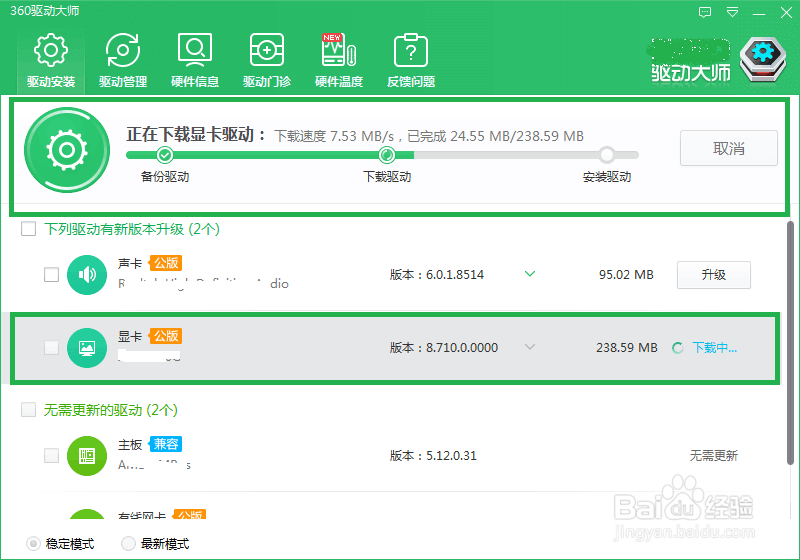Click the 驱动大师 logo badge icon
The height and width of the screenshot is (560, 800).
763,60
